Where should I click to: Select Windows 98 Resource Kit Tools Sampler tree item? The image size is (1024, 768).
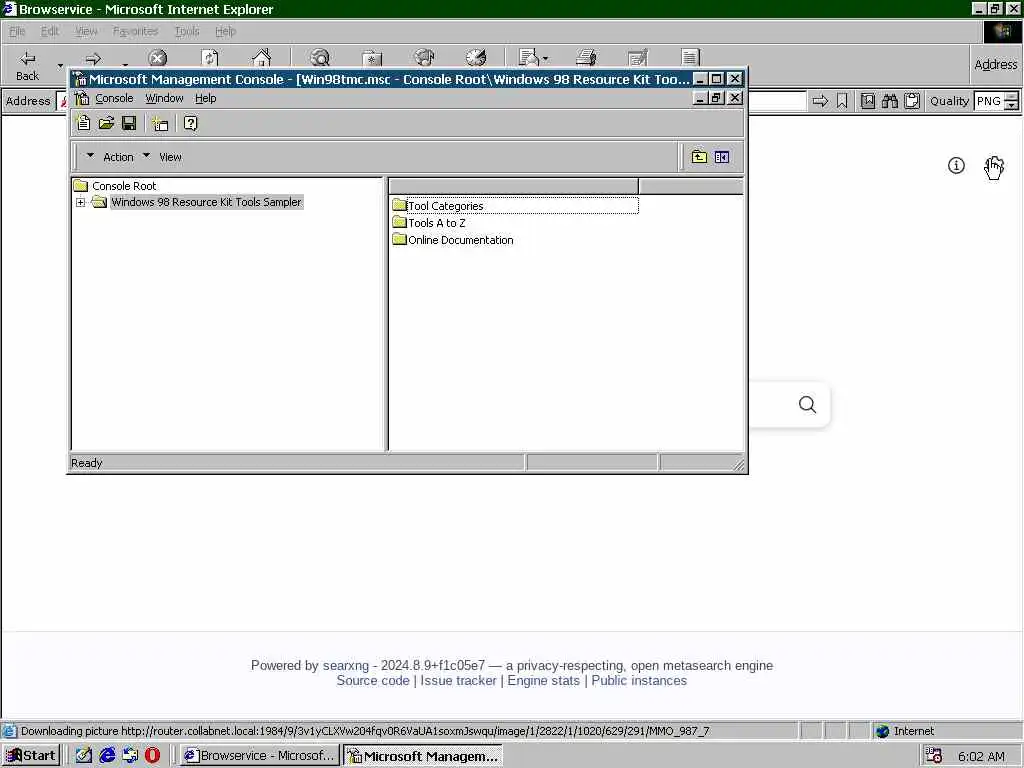tap(206, 202)
